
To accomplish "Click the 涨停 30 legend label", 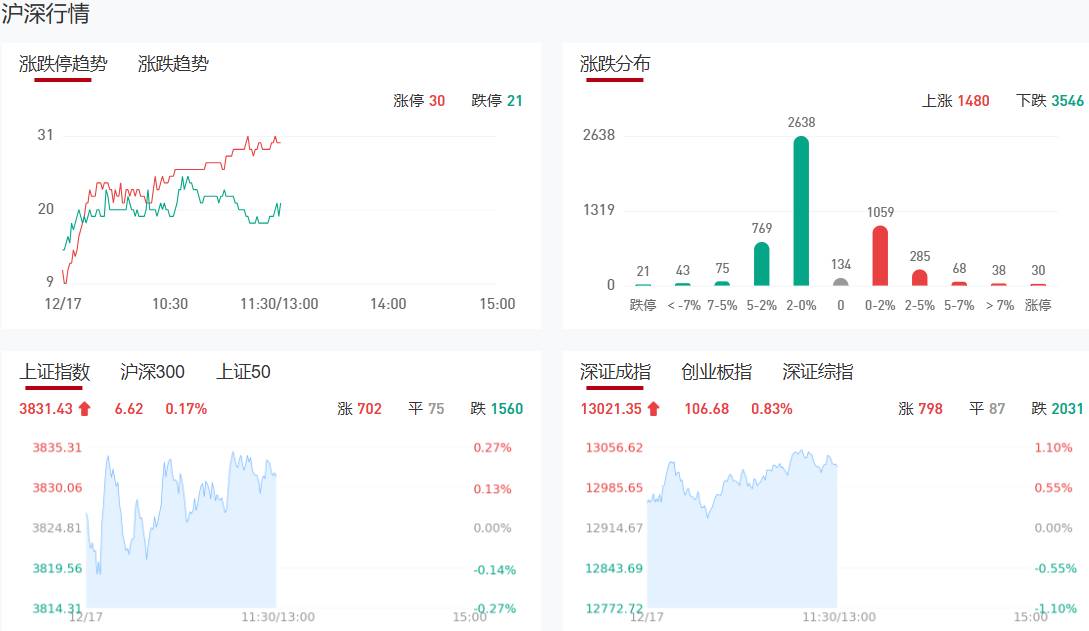I will 419,101.
